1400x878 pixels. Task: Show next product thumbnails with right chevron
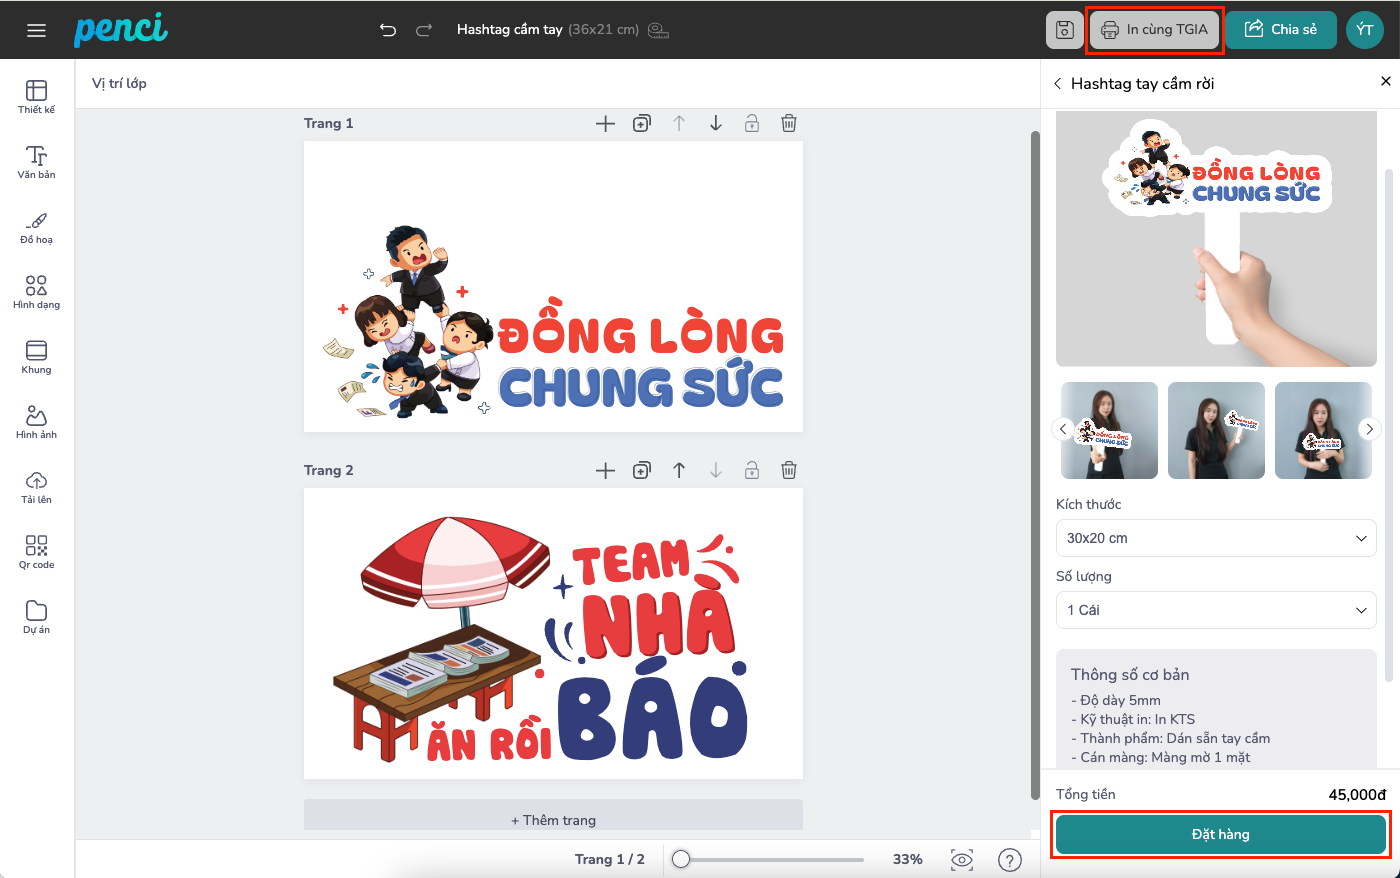(1369, 429)
